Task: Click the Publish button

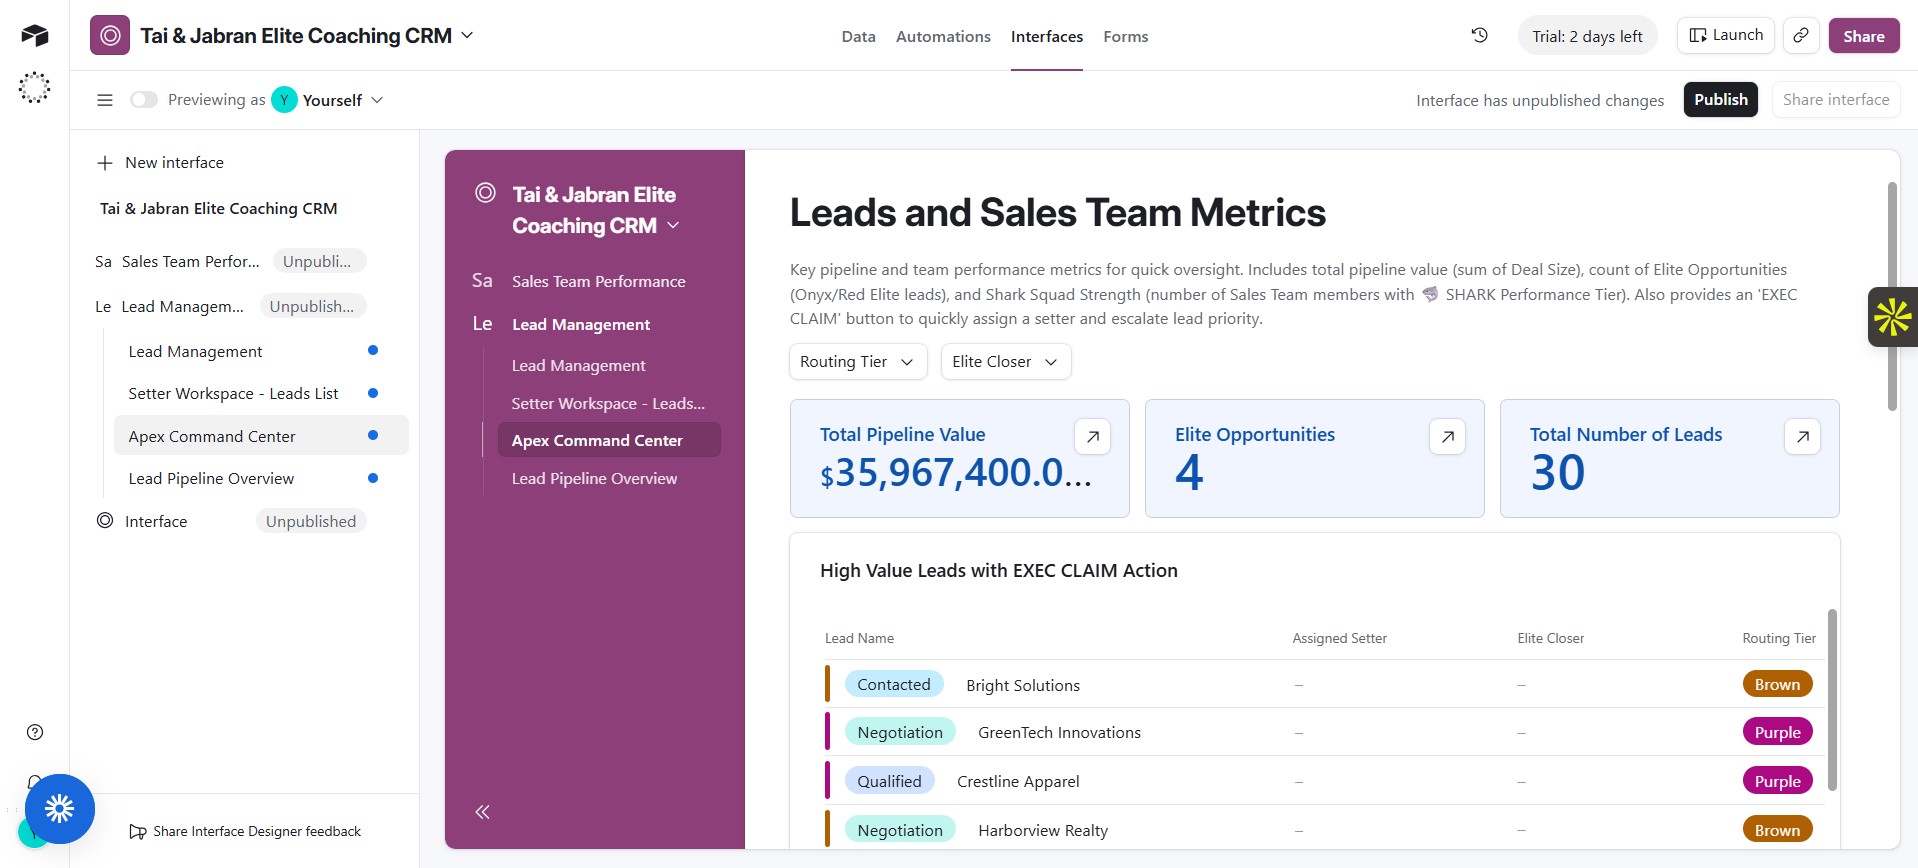Action: [1721, 100]
